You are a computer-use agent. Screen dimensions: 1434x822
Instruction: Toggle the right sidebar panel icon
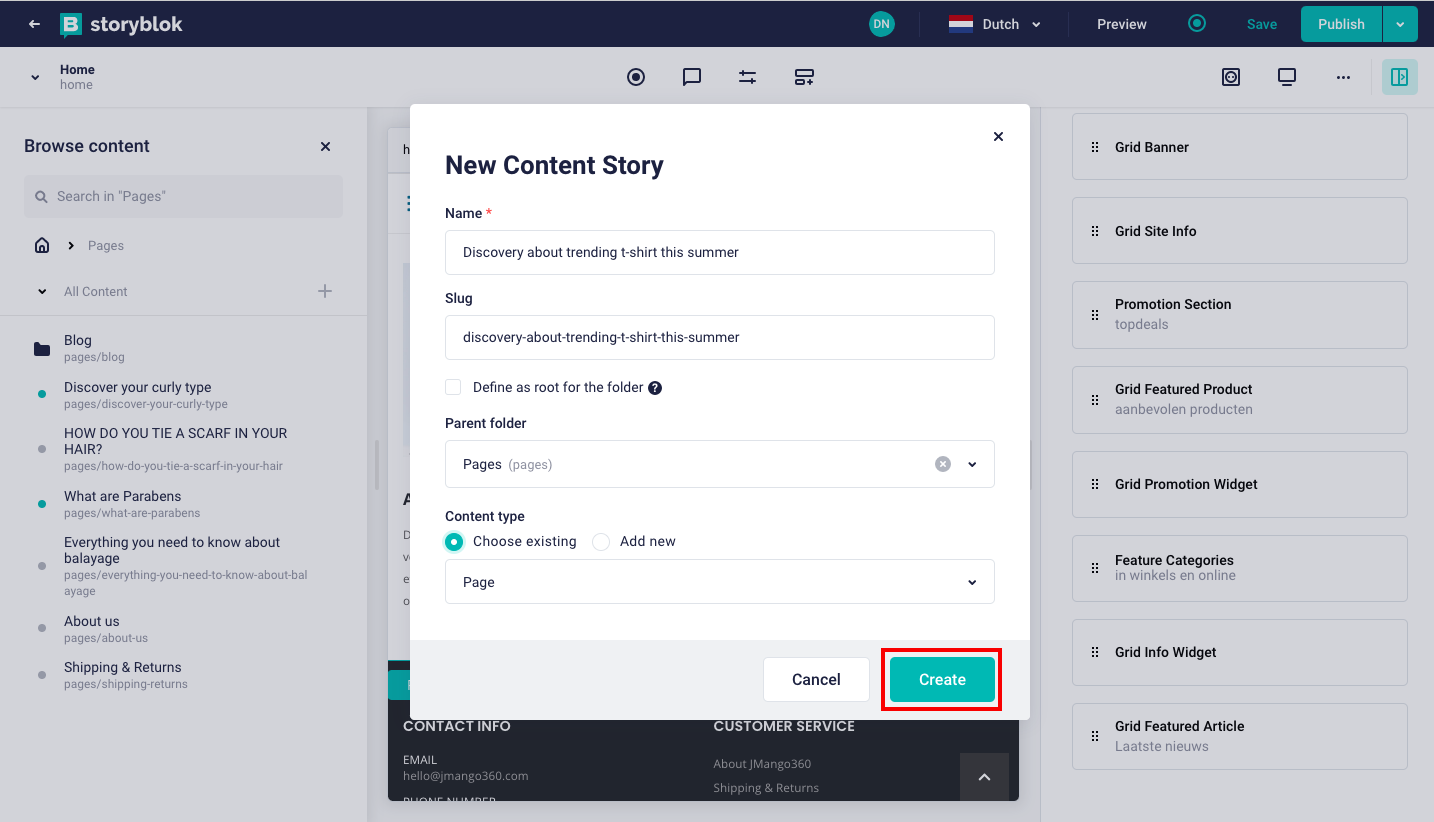click(1399, 77)
